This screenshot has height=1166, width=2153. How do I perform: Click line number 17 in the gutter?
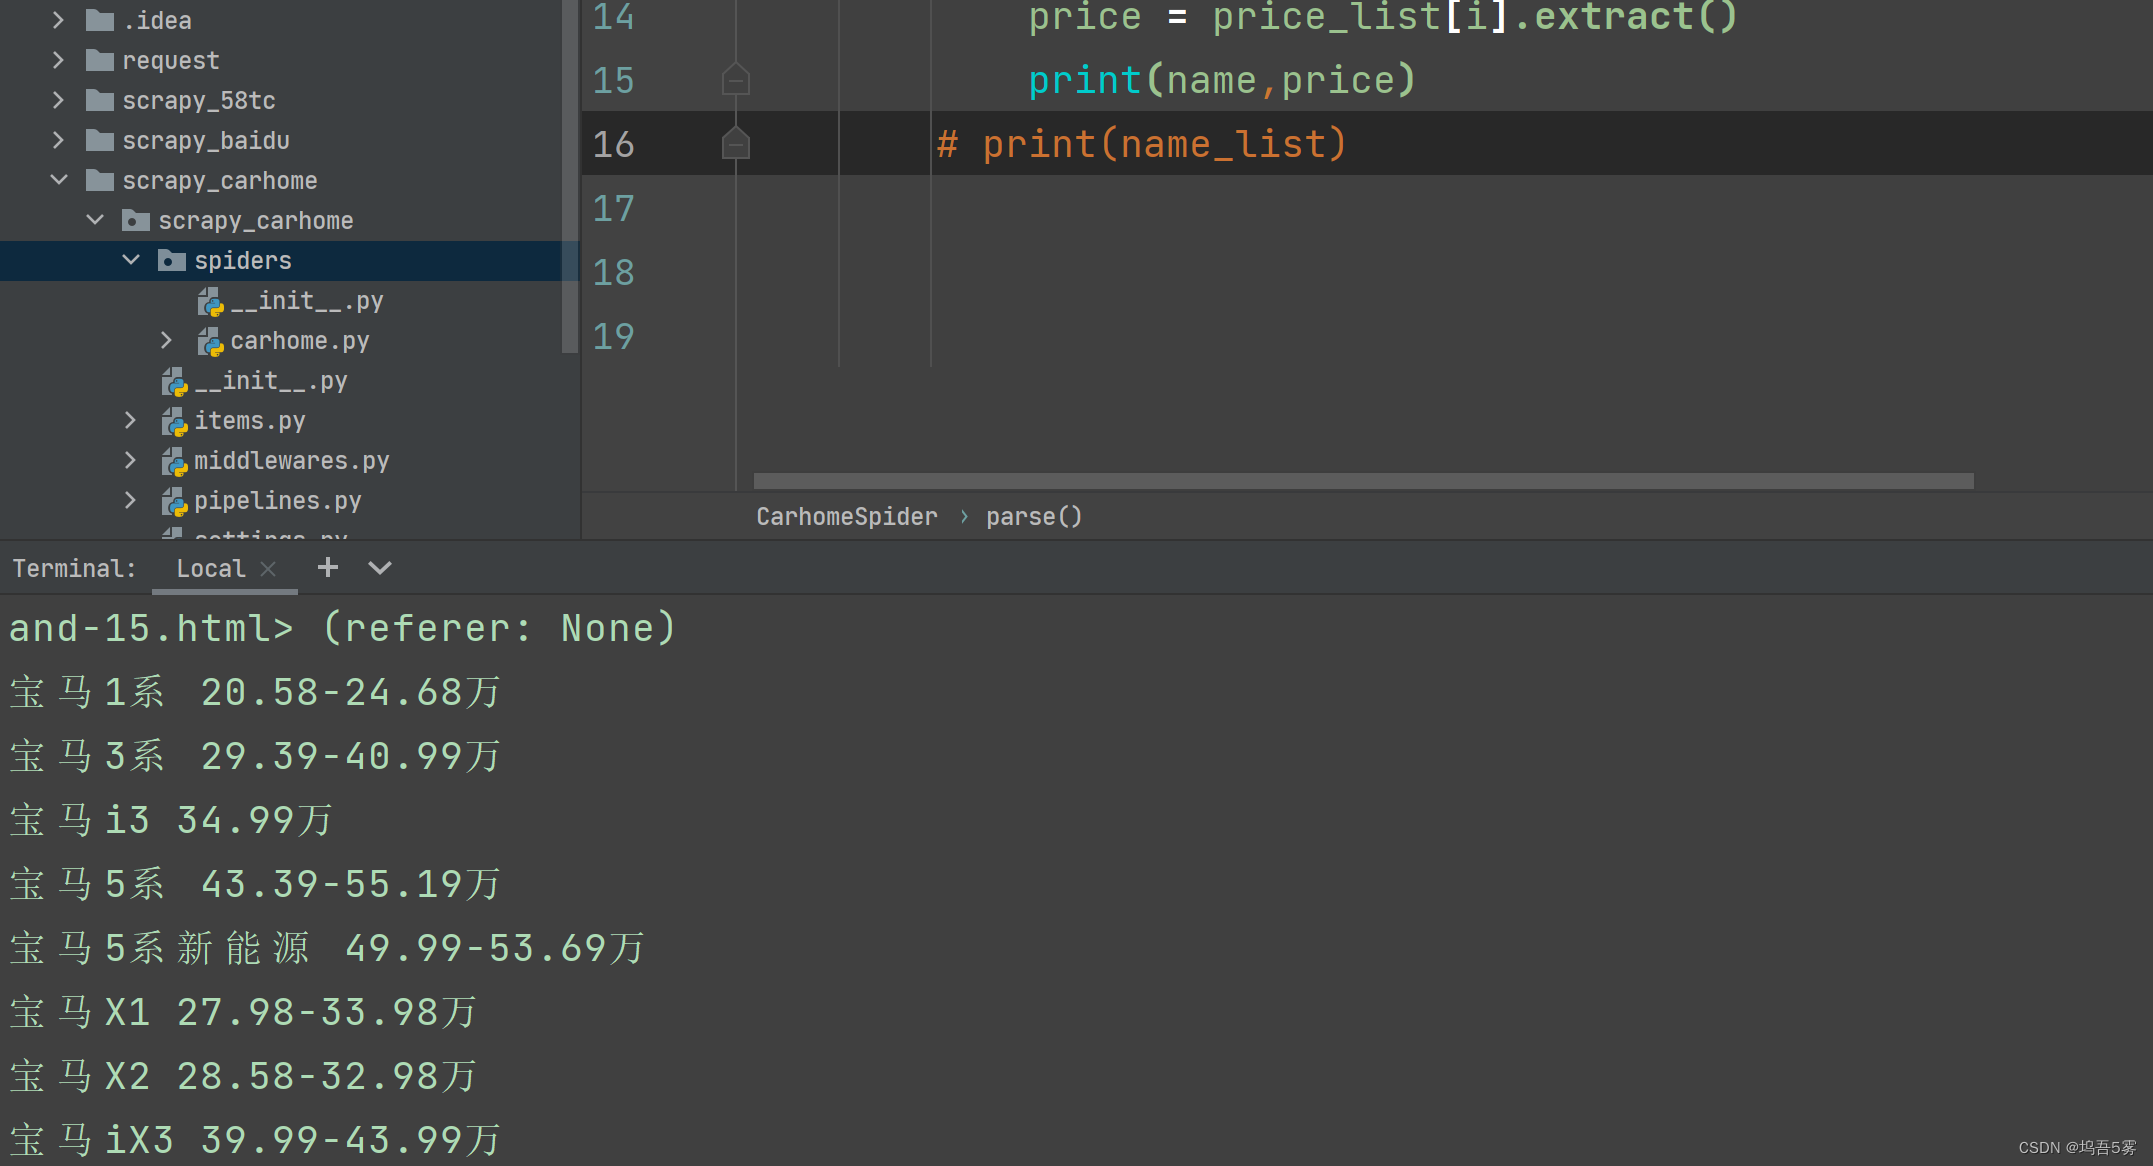[613, 209]
